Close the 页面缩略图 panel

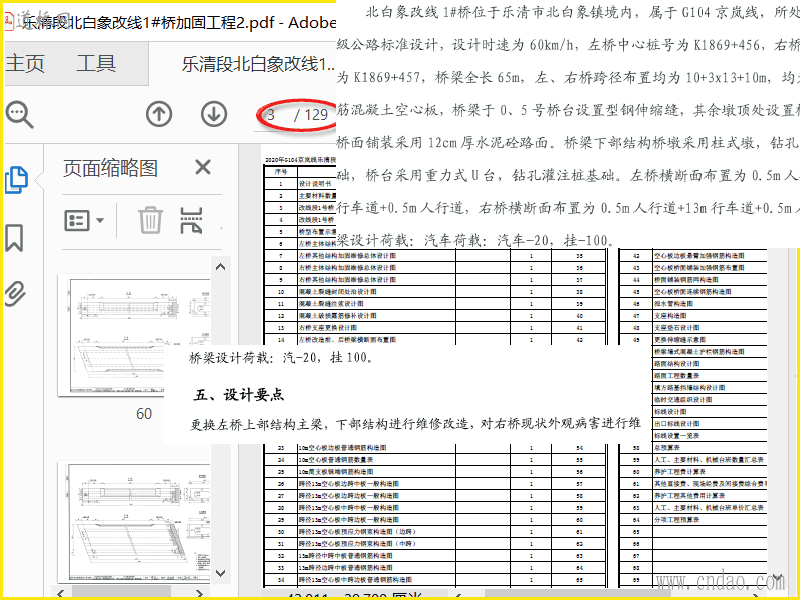click(203, 167)
